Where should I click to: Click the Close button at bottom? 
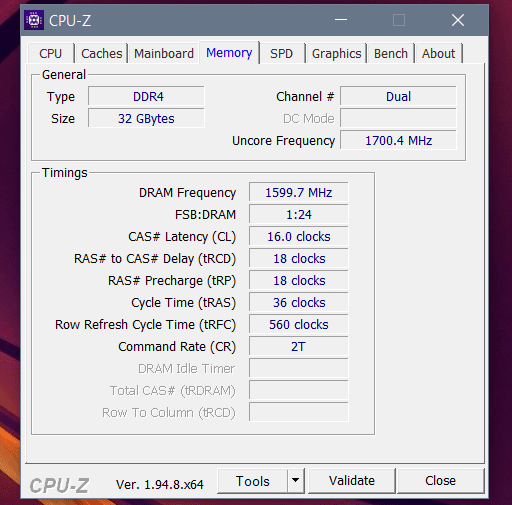coord(440,481)
